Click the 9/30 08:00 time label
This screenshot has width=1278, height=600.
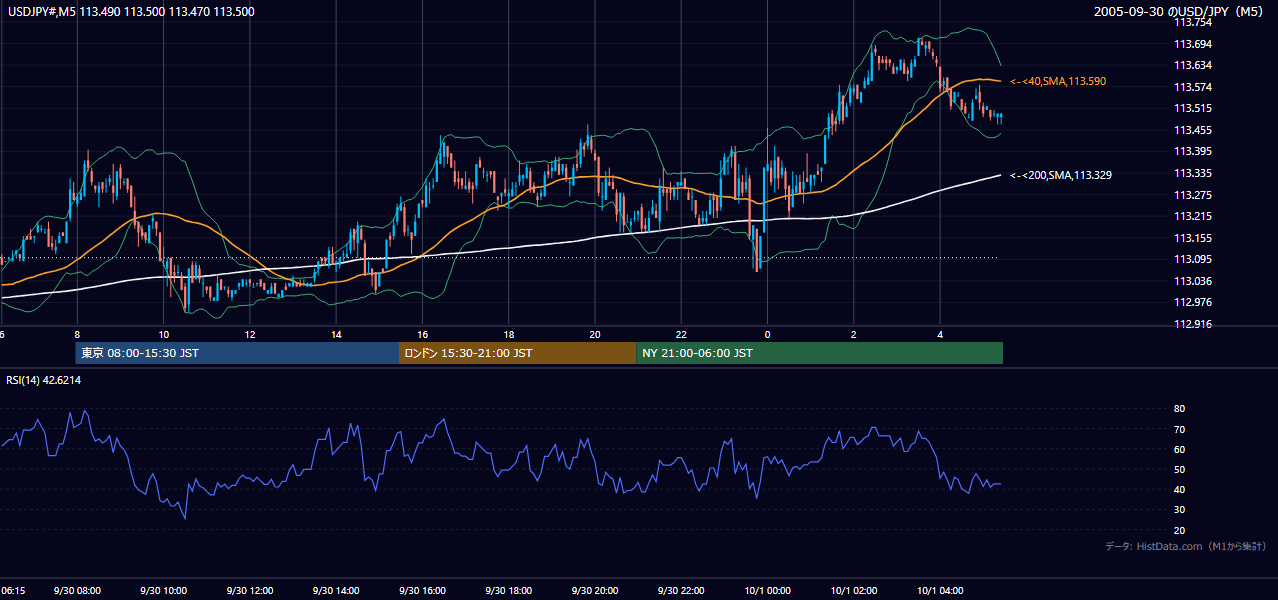pyautogui.click(x=78, y=590)
